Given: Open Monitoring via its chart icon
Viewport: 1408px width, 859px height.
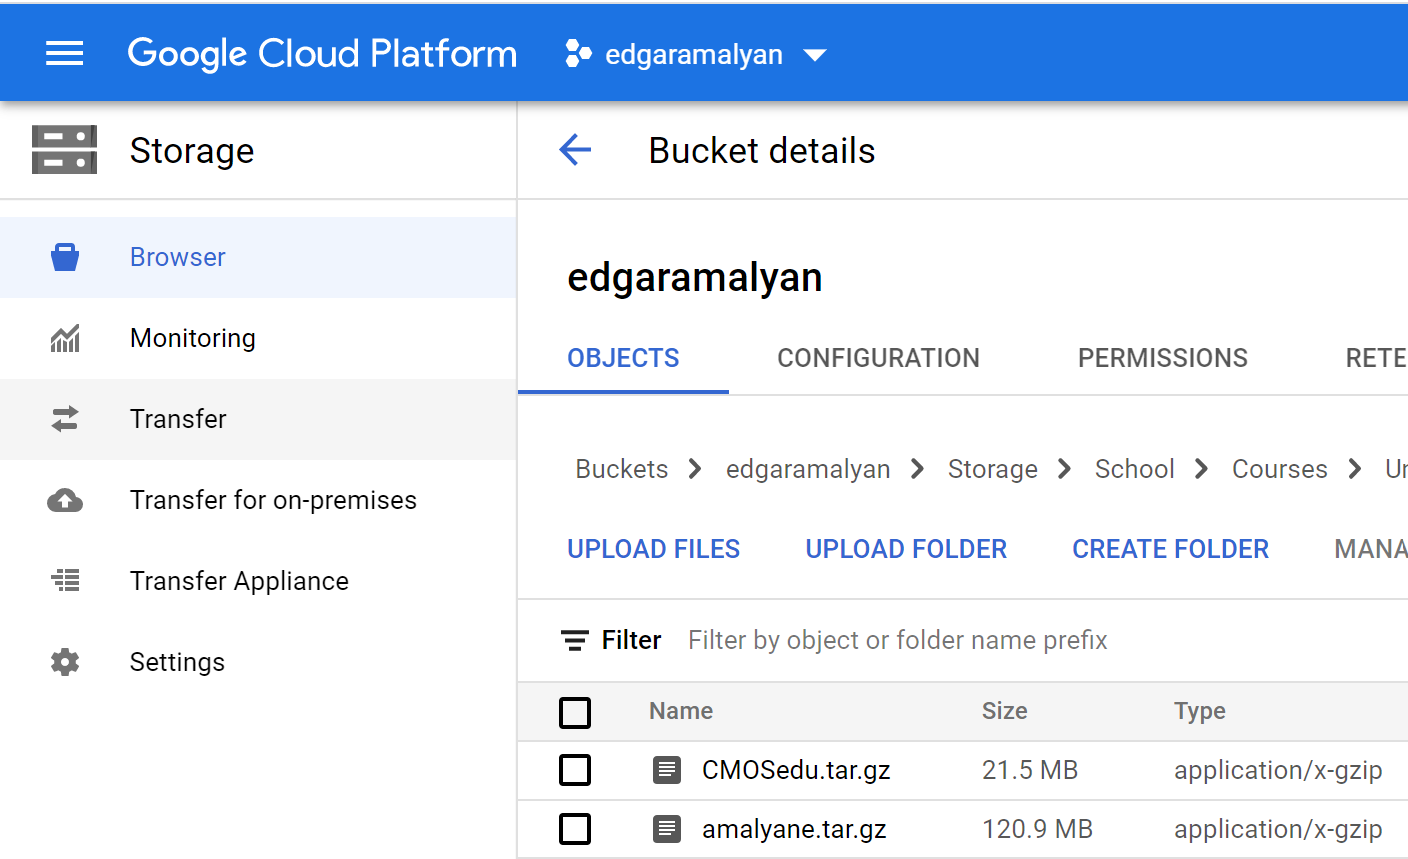Looking at the screenshot, I should [65, 339].
